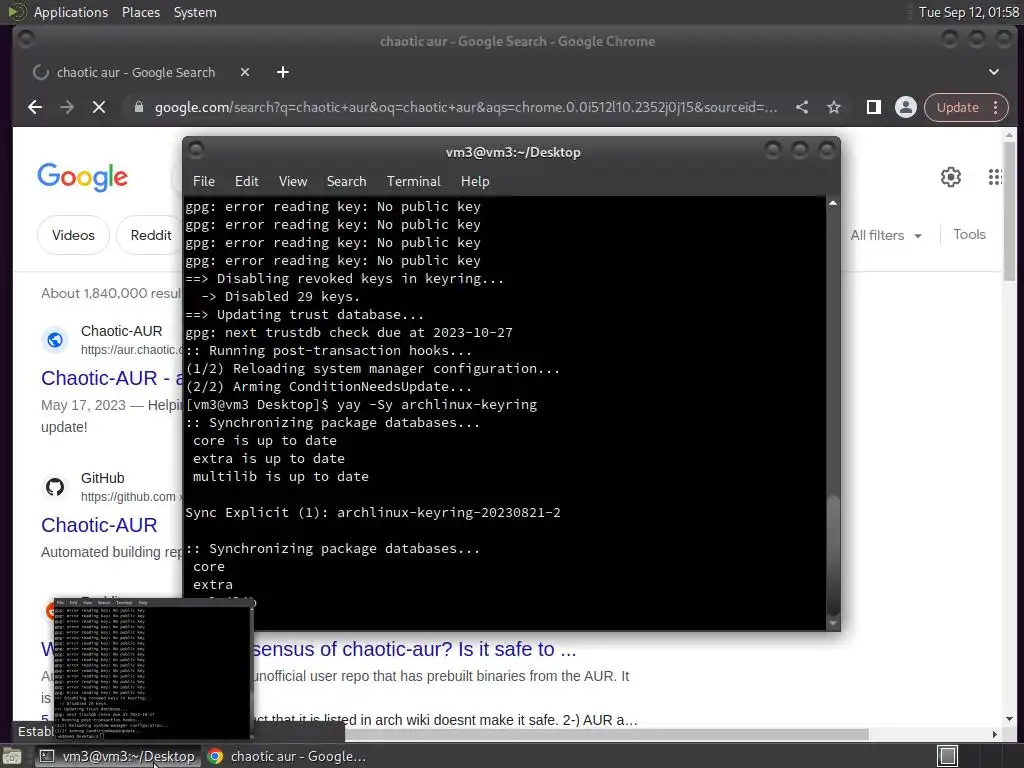
Task: Click the clock in top panel
Action: tap(968, 12)
